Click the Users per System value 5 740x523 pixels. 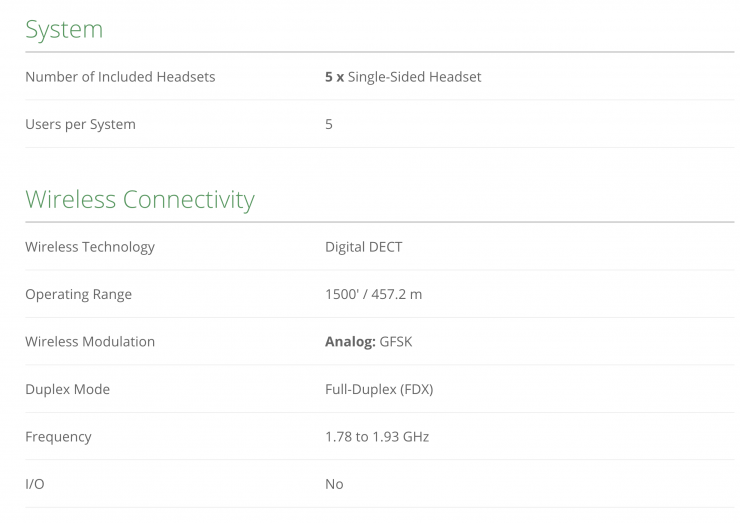point(329,125)
